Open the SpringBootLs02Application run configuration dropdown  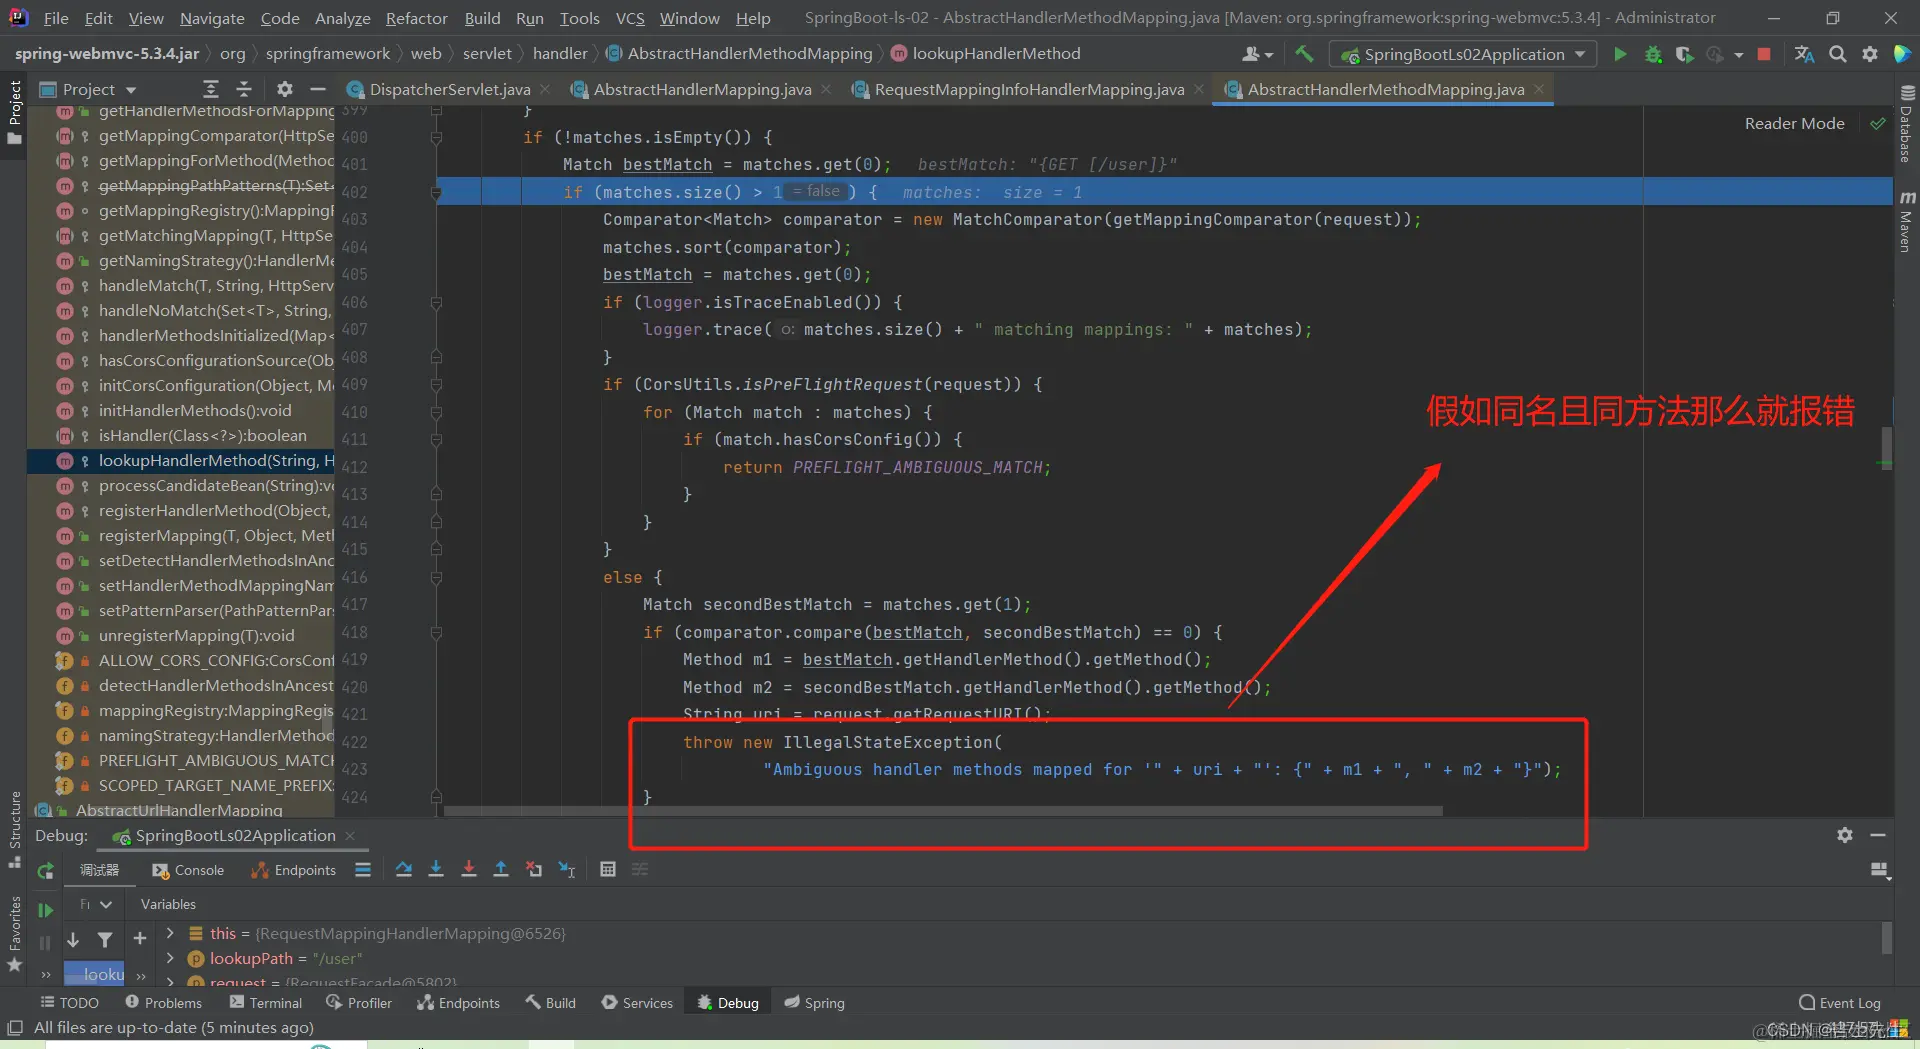pos(1463,54)
